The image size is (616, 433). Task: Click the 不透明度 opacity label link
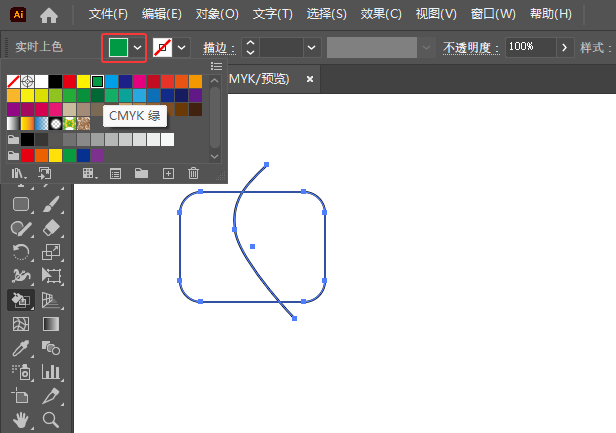point(471,48)
